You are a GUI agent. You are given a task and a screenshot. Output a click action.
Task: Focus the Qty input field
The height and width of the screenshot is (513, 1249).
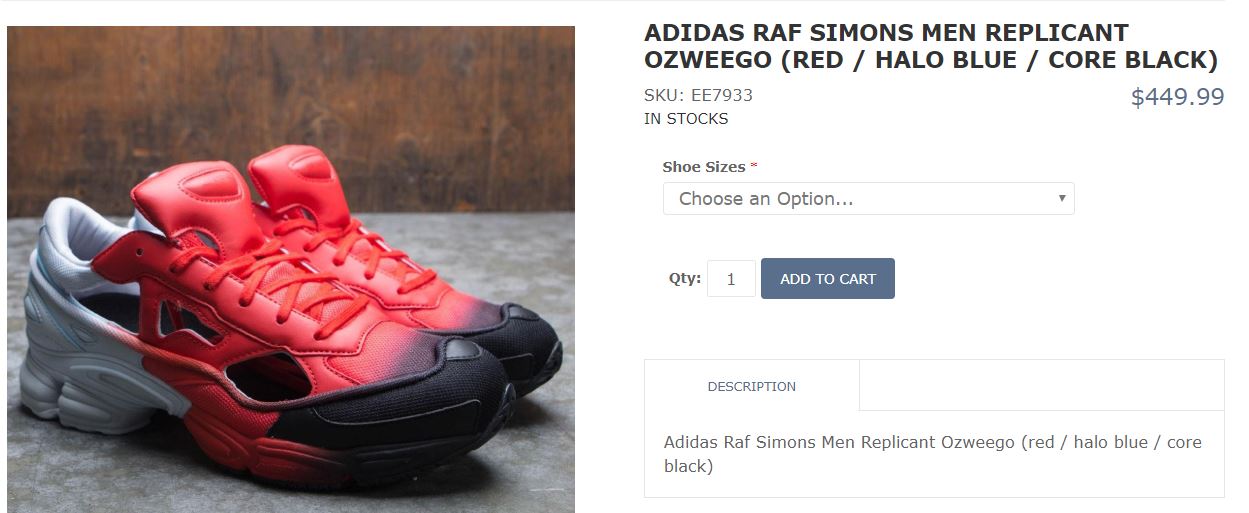click(731, 279)
